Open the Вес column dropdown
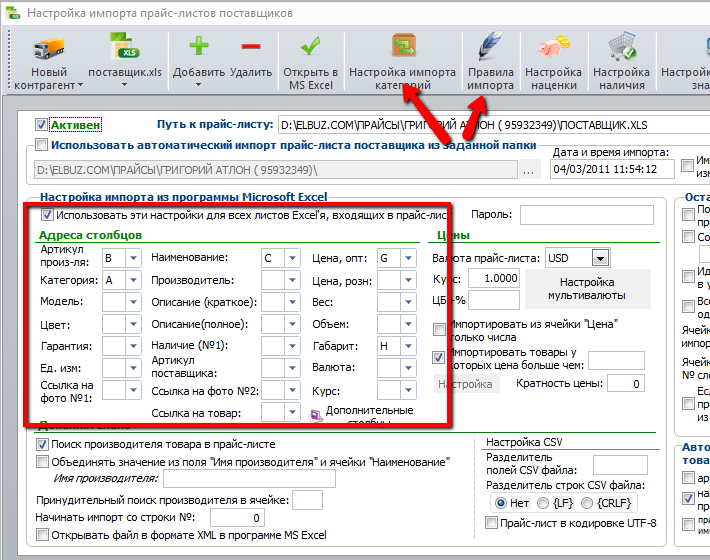This screenshot has width=710, height=560. [408, 302]
